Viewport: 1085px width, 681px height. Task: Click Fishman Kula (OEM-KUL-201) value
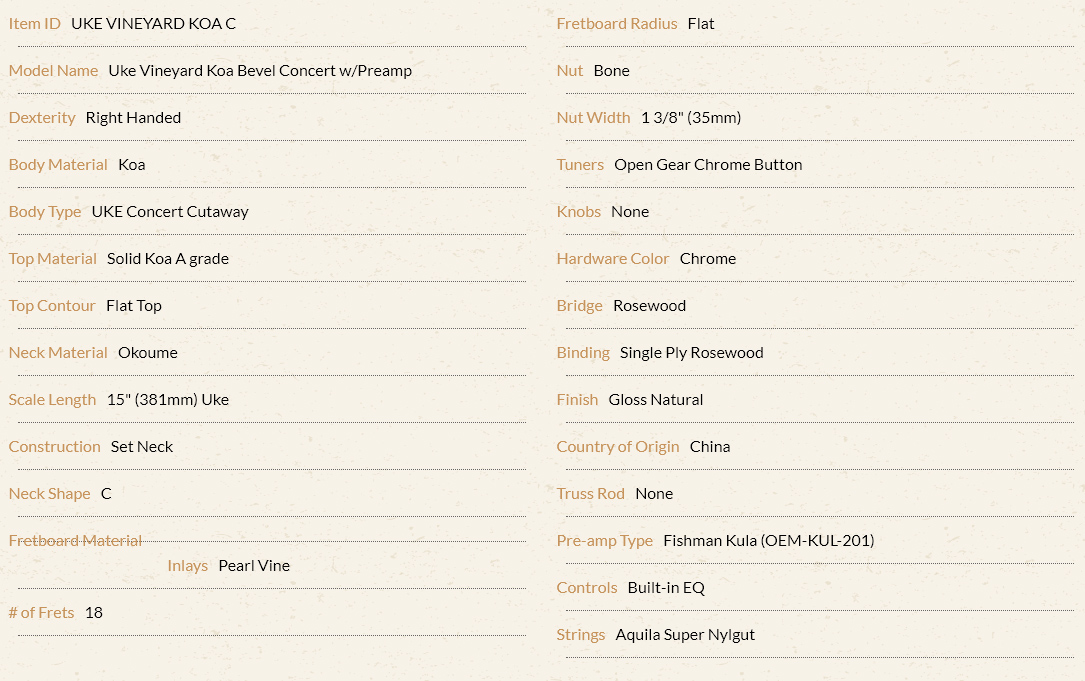(769, 541)
